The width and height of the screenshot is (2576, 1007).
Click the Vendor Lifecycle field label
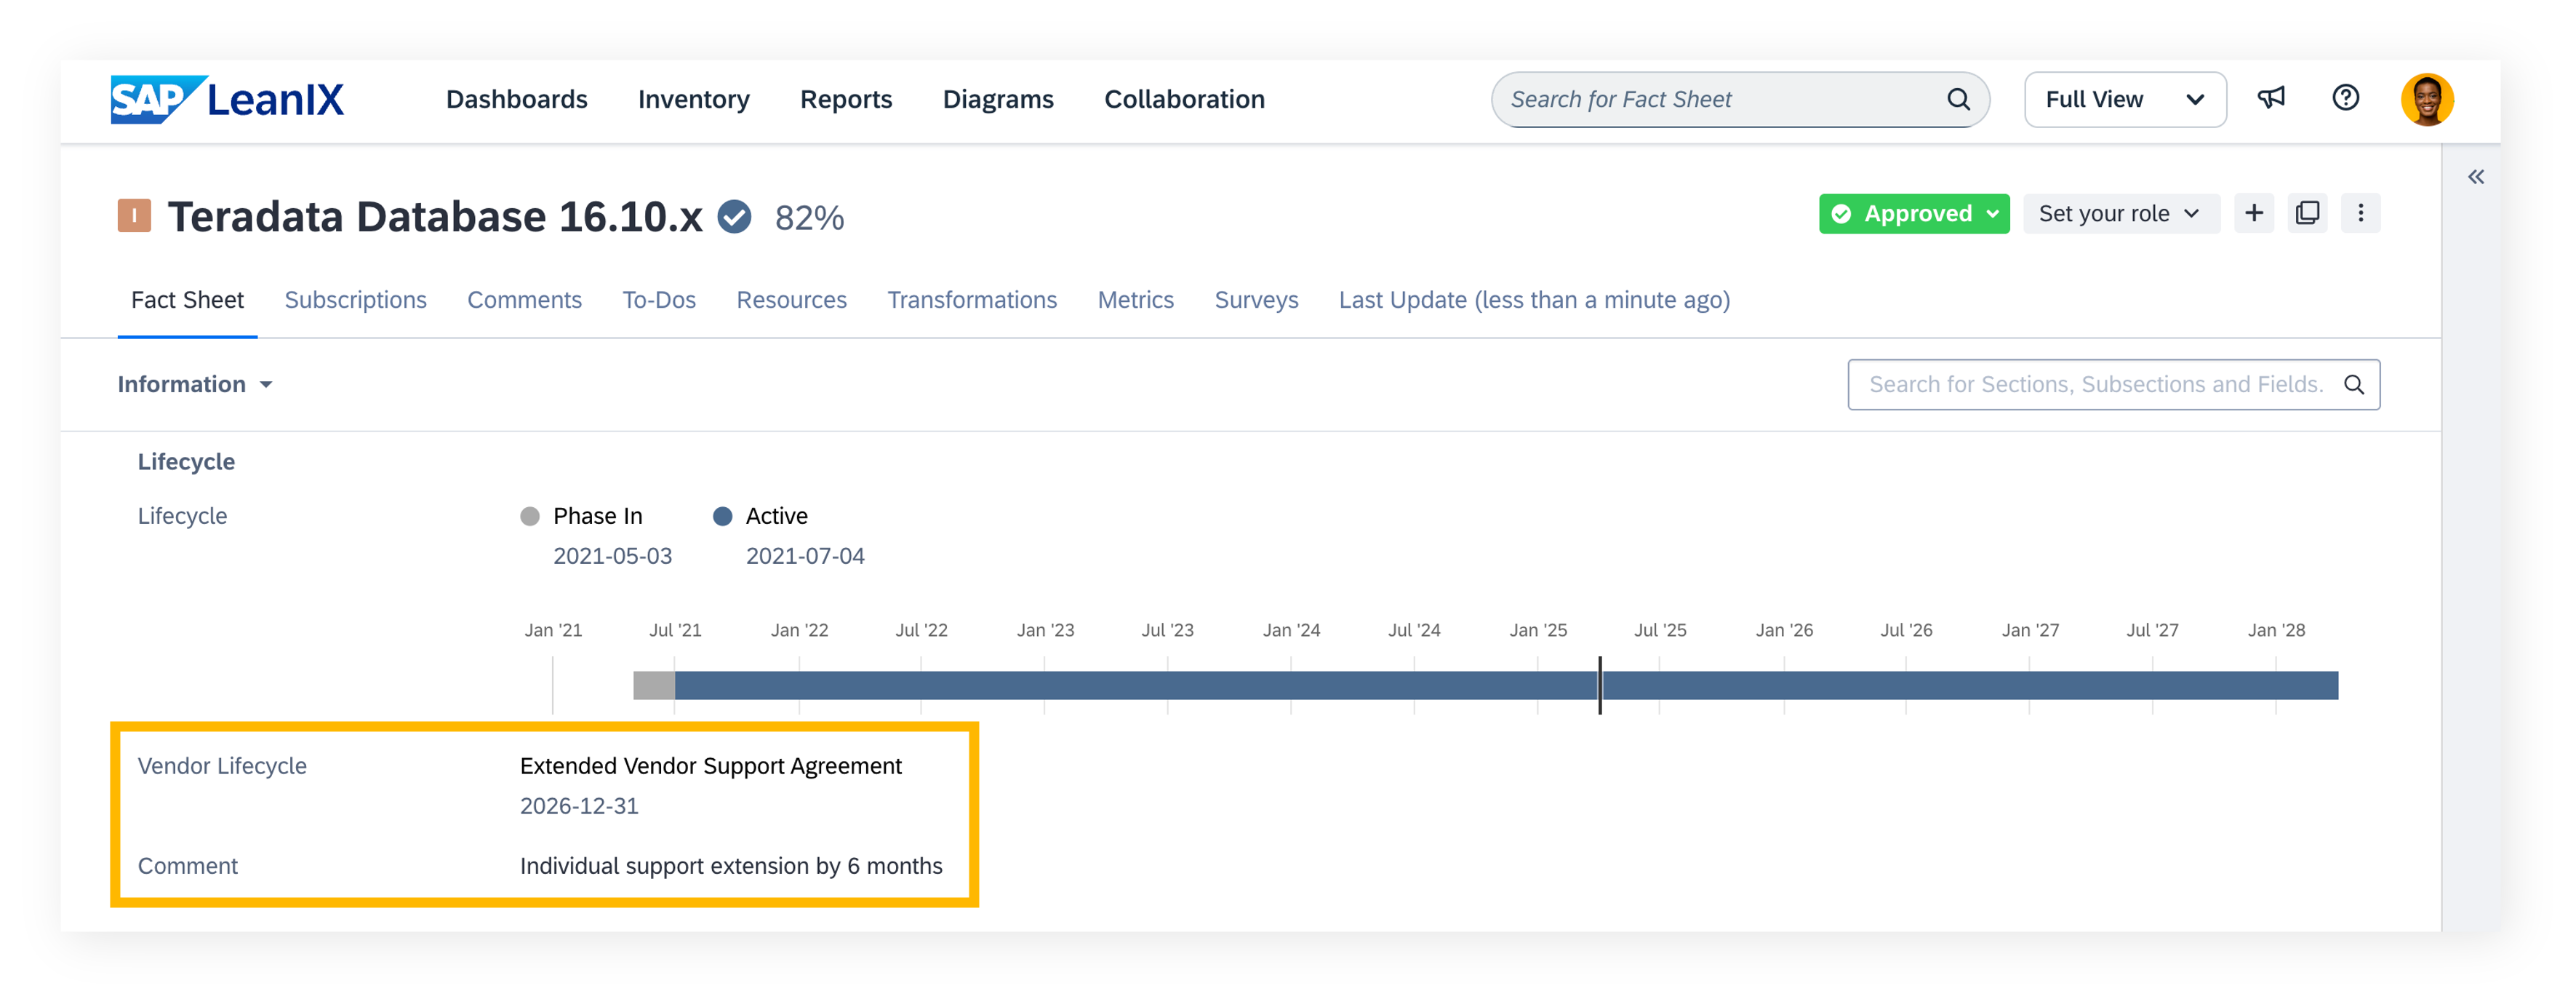222,766
